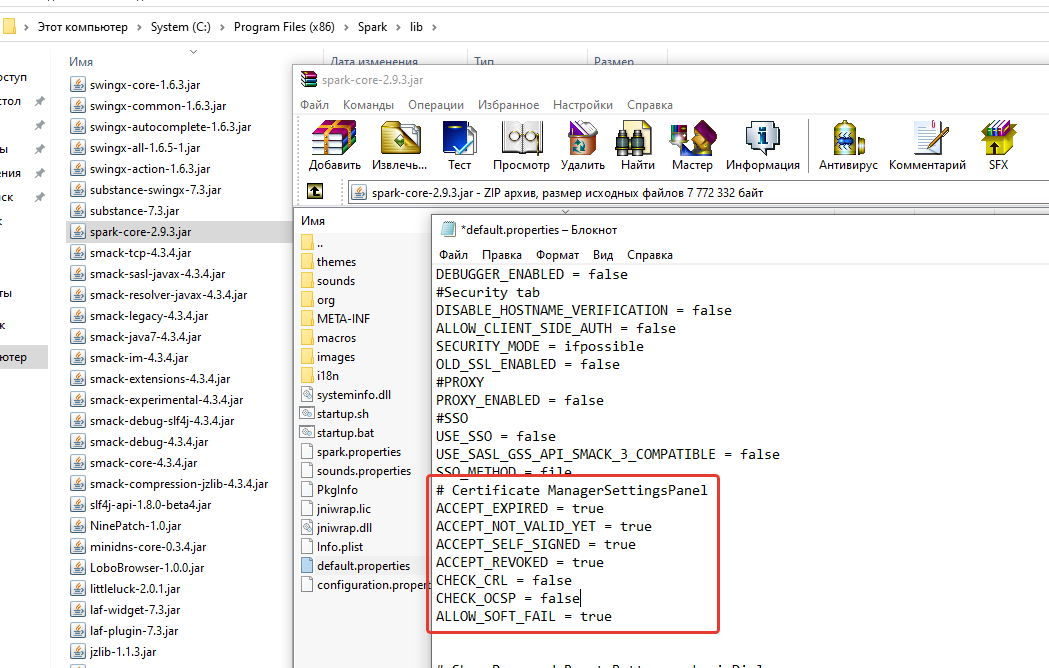Open the Найти (Find) binoculars tool

[x=638, y=145]
